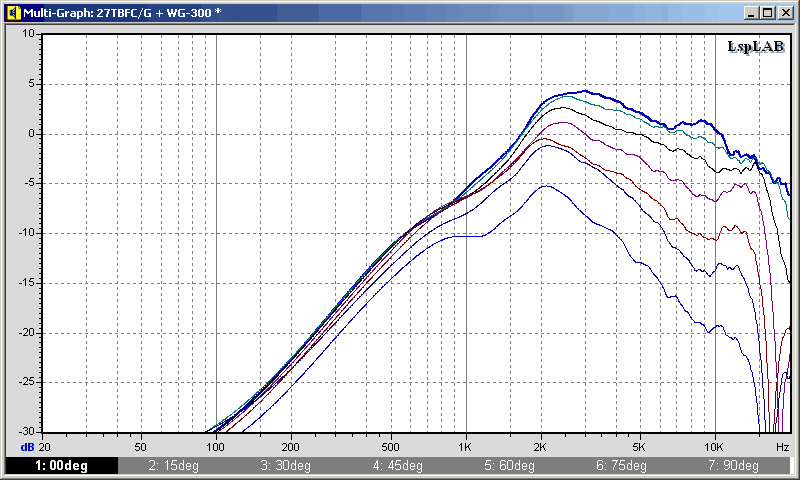
Task: Click the Multi-Graph window title text
Action: [122, 13]
